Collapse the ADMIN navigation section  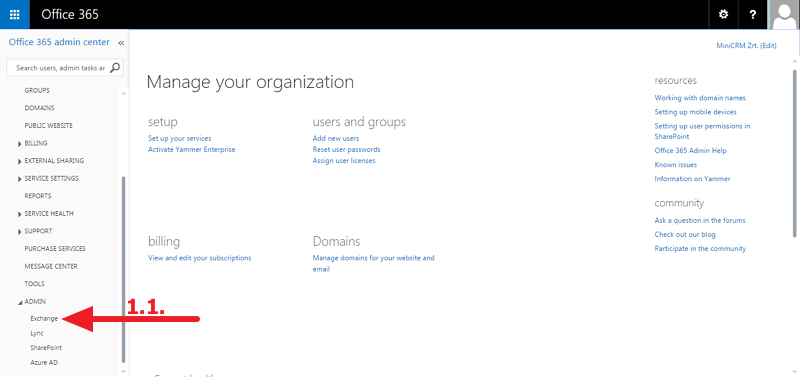click(x=20, y=302)
